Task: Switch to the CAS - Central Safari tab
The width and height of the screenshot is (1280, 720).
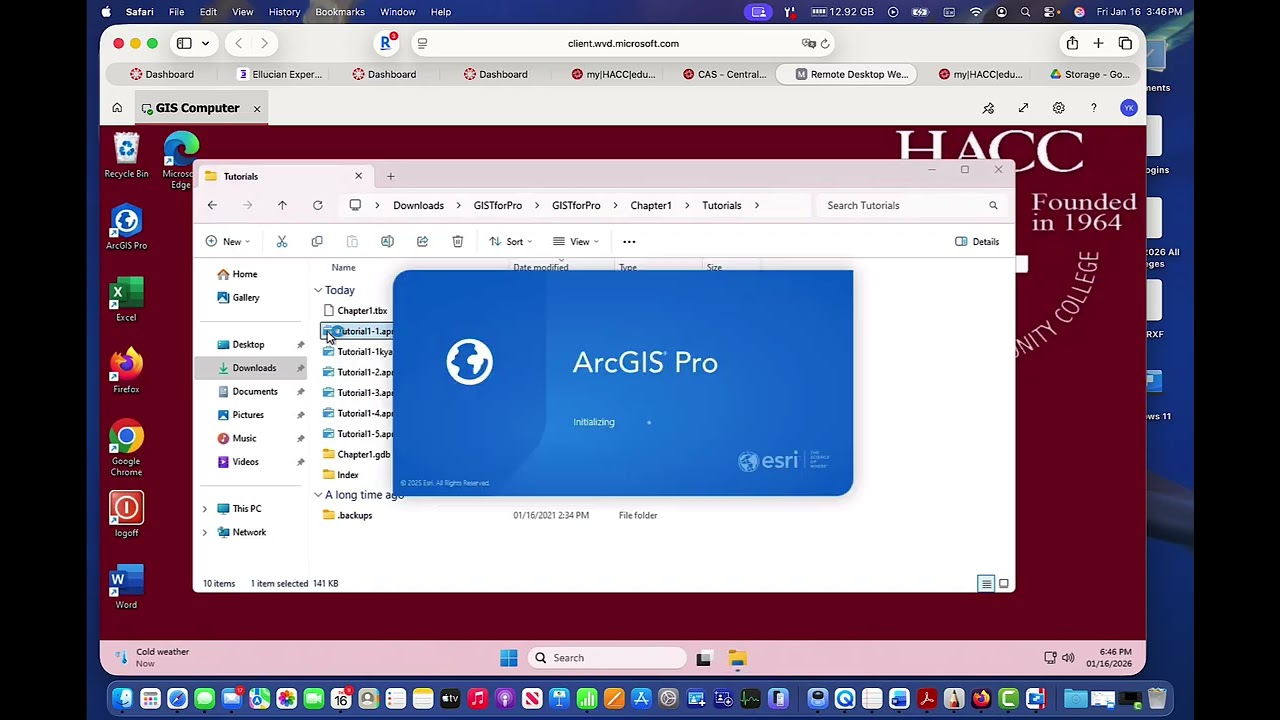Action: click(725, 74)
